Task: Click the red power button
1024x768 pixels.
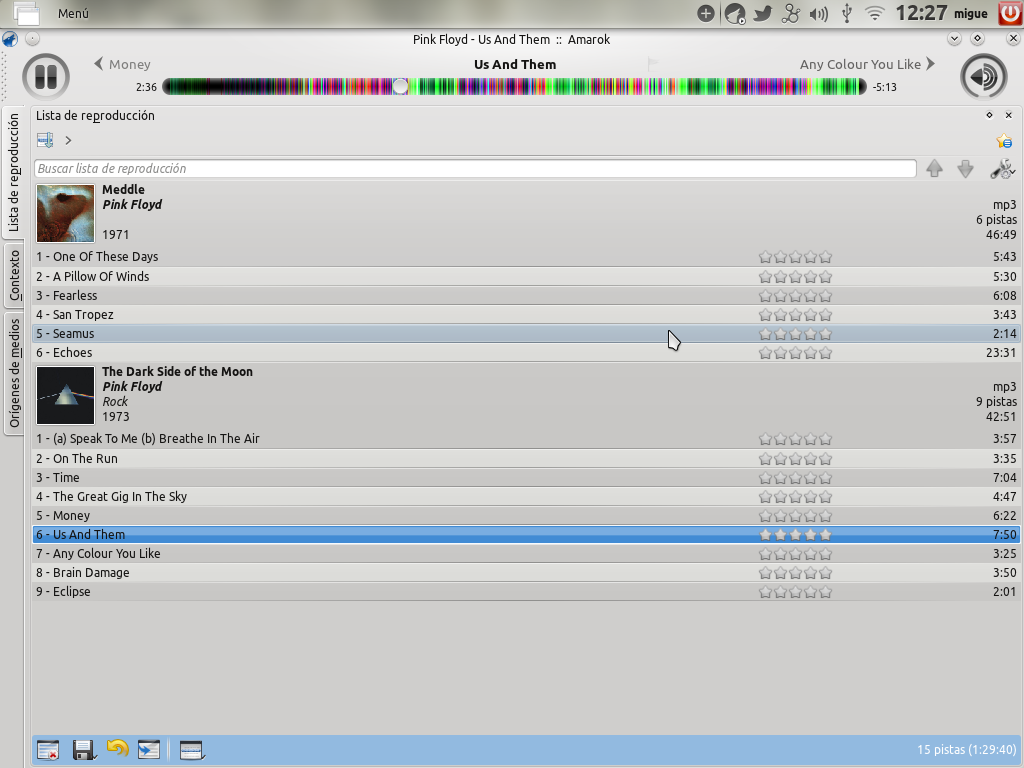Action: 1010,13
